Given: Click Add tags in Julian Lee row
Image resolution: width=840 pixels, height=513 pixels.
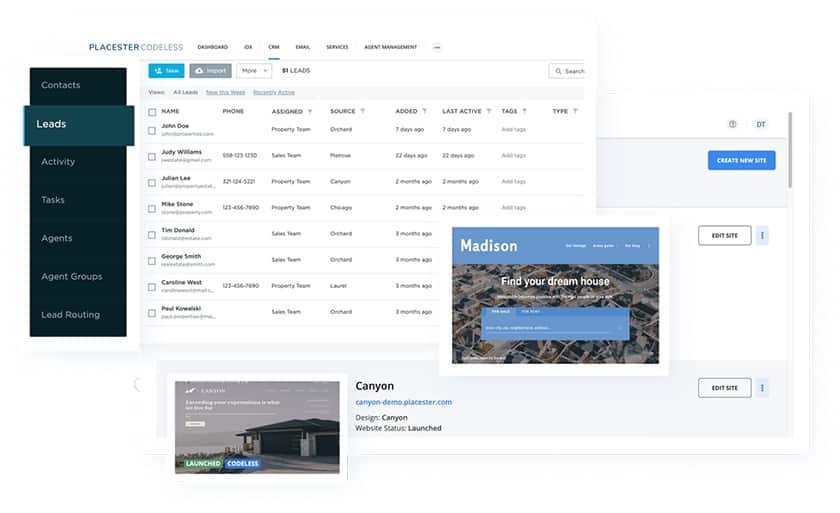Looking at the screenshot, I should [513, 182].
